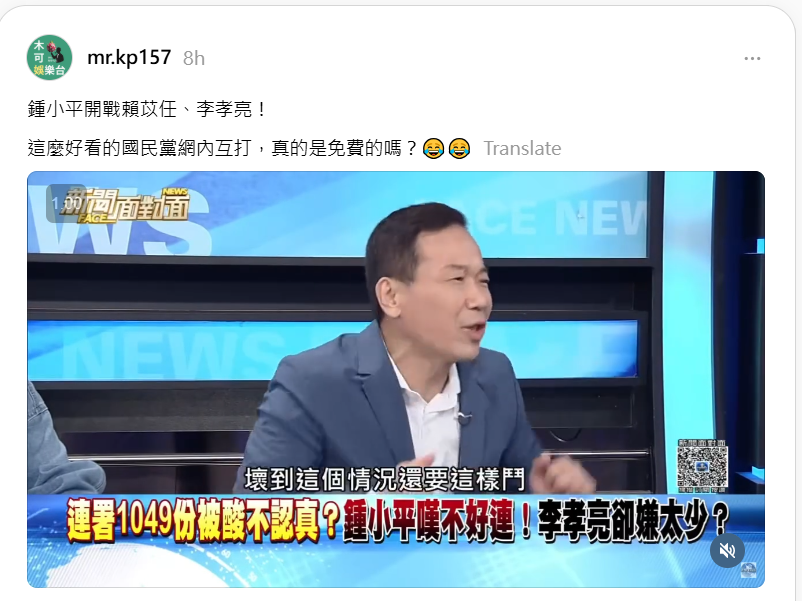Click the mr.kp157 username link

(x=129, y=57)
